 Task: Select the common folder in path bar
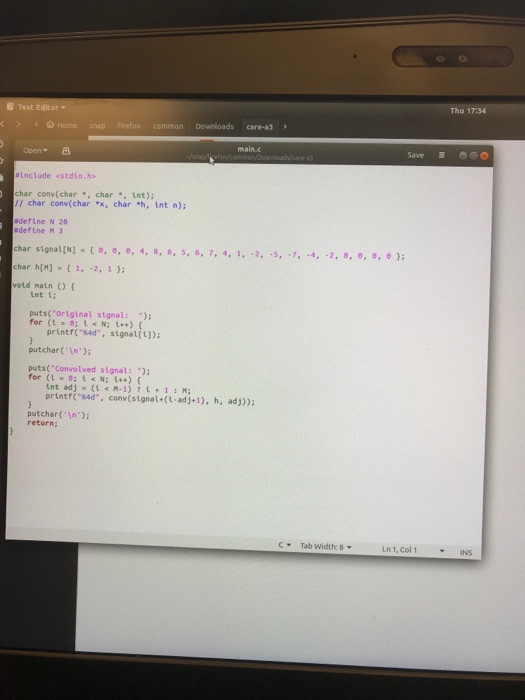point(168,126)
